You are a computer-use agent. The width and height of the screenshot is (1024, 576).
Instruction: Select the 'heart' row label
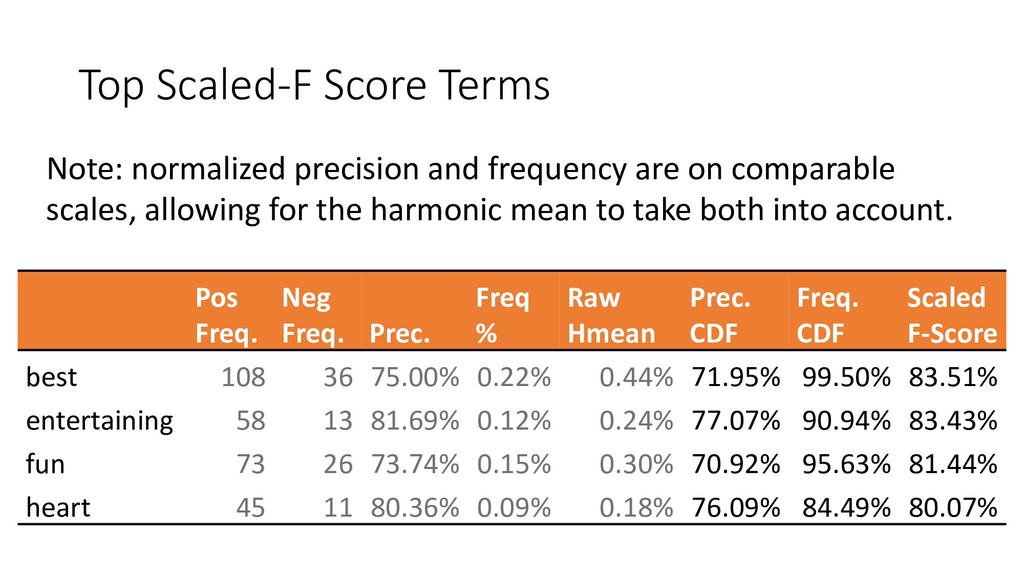tap(58, 507)
